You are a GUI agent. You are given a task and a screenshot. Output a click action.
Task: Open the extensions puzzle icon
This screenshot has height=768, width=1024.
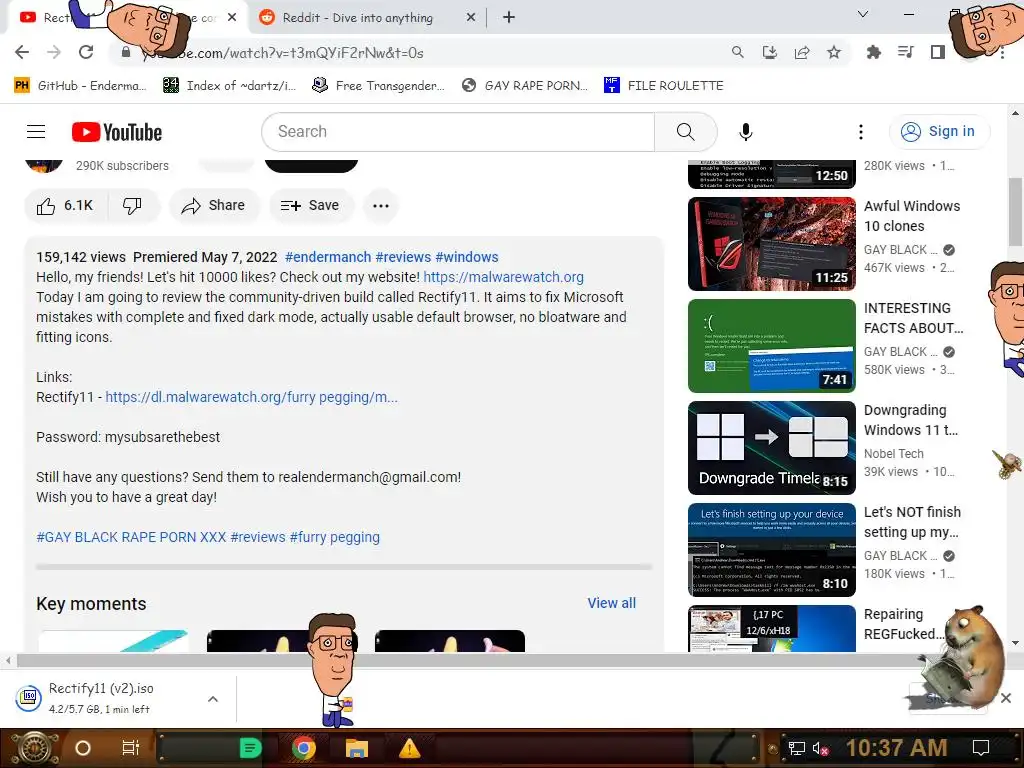point(873,52)
